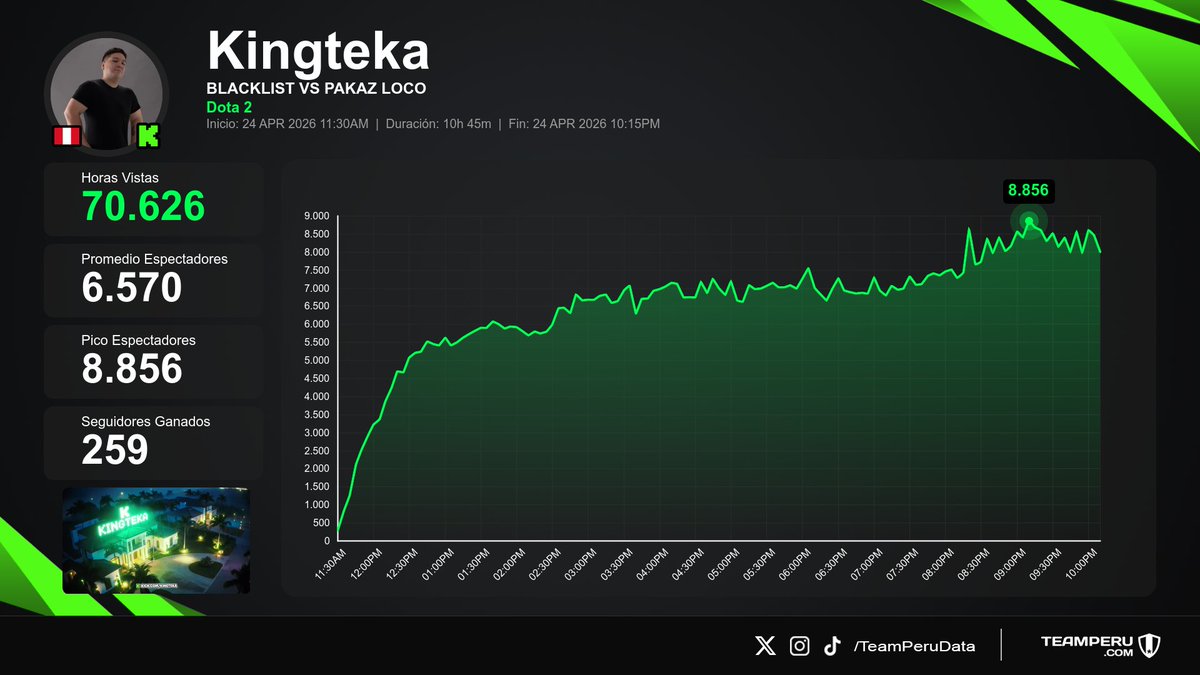Click the Horas Vistas label
The image size is (1200, 675).
tap(120, 178)
